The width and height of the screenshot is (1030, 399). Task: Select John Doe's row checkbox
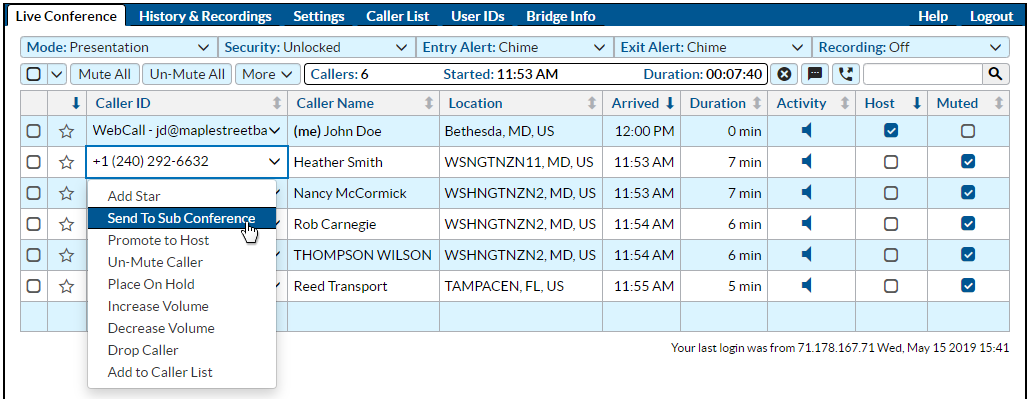[34, 131]
